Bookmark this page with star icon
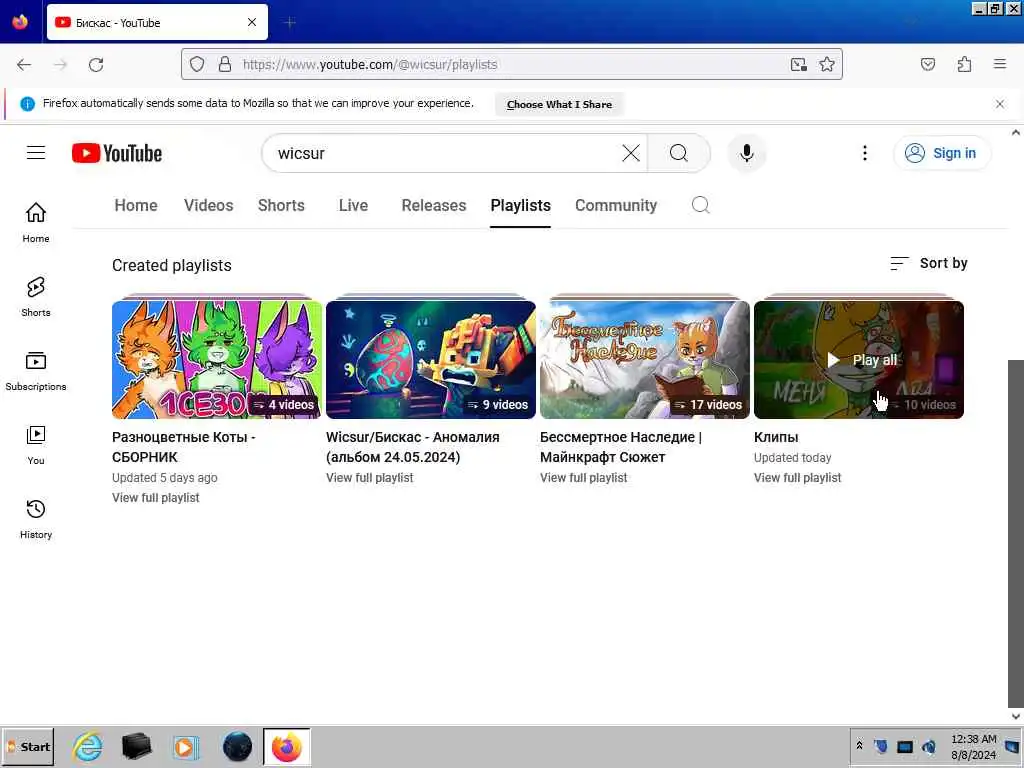 827,64
